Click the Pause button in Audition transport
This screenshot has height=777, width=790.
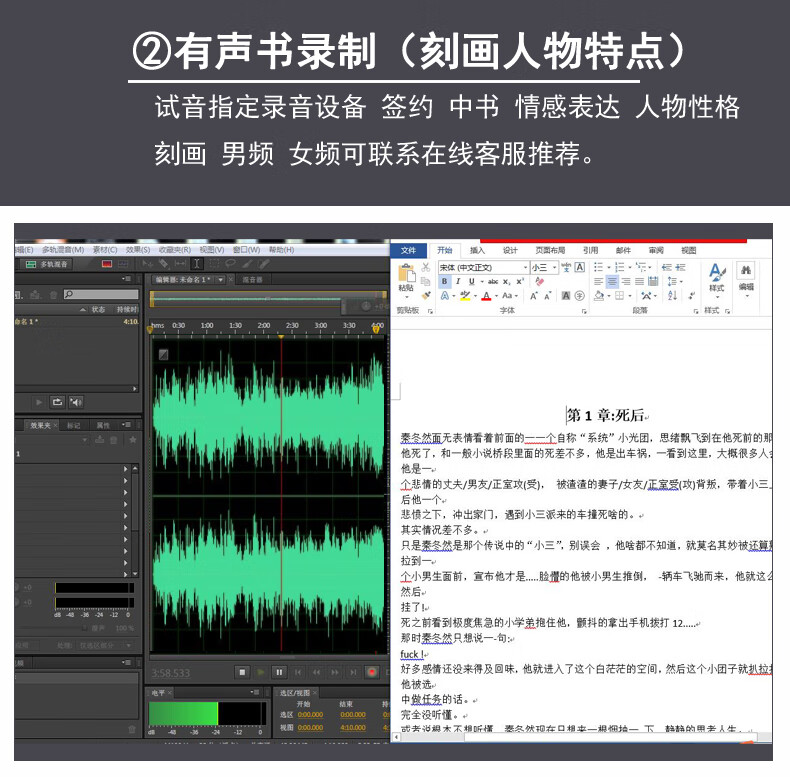pos(279,672)
